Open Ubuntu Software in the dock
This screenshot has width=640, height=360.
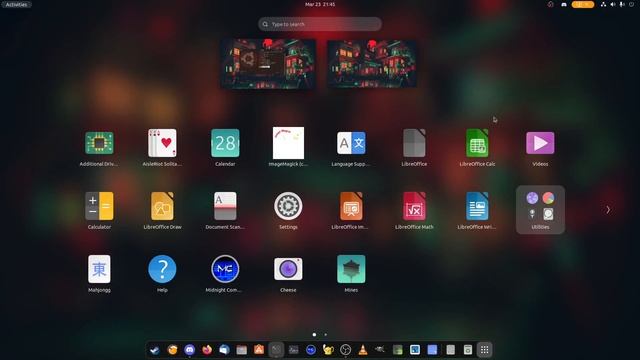click(259, 350)
